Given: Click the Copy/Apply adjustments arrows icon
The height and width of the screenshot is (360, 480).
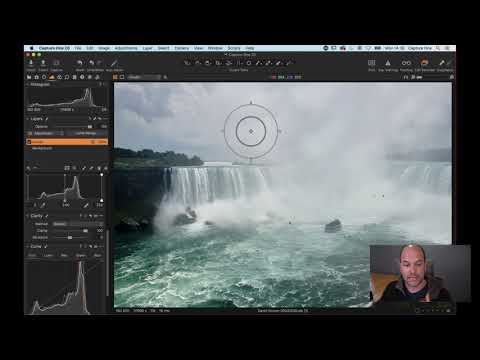Looking at the screenshot, I should pyautogui.click(x=442, y=63).
